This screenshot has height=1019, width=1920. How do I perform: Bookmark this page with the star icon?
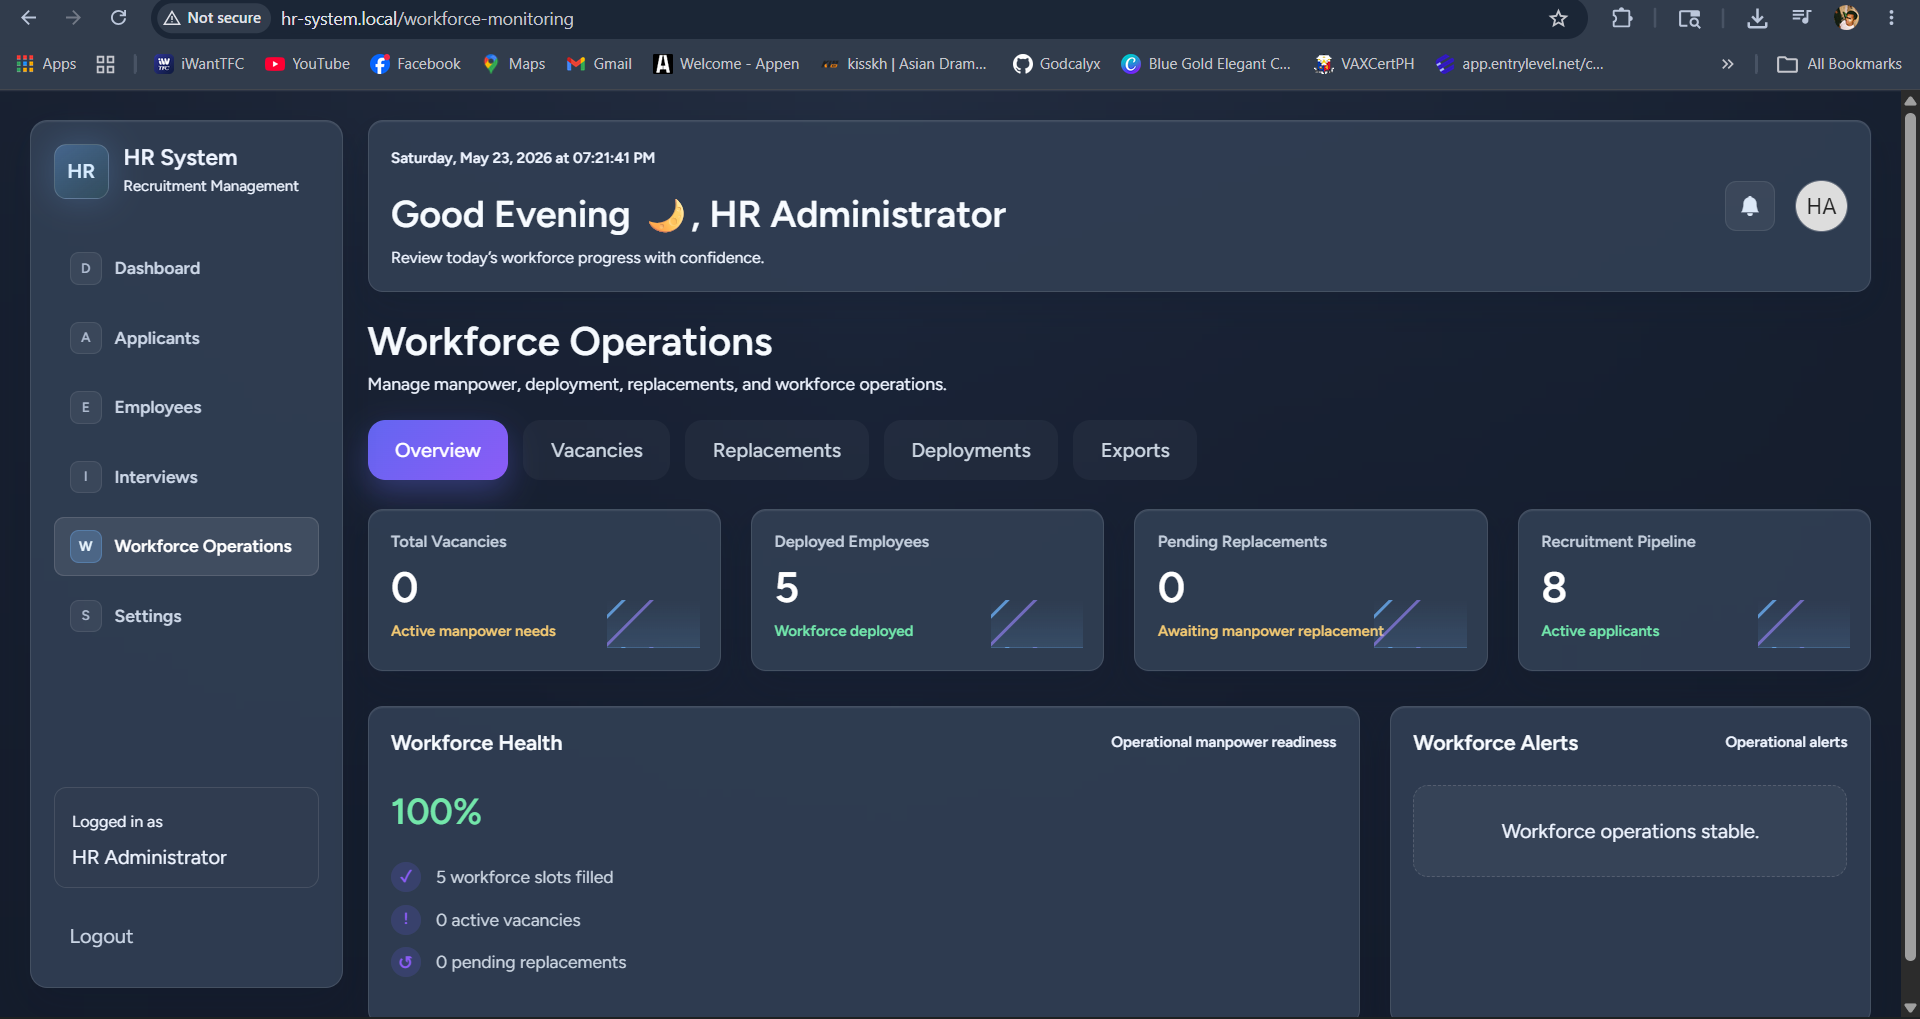[1558, 18]
